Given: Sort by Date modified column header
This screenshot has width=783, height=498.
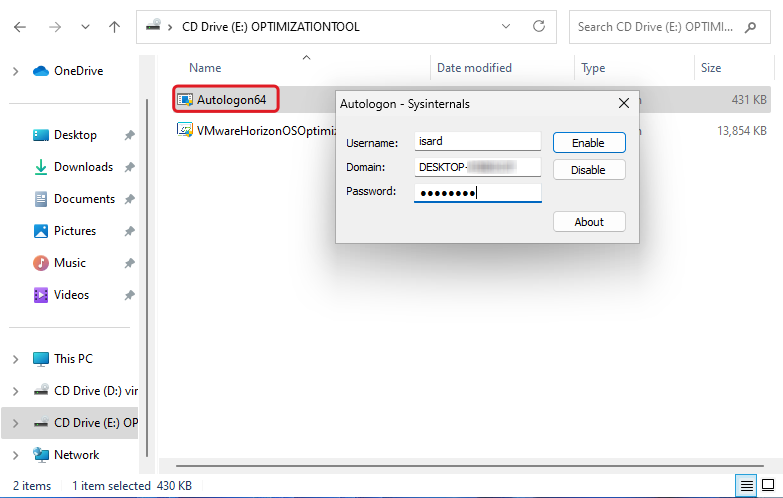Looking at the screenshot, I should 474,68.
